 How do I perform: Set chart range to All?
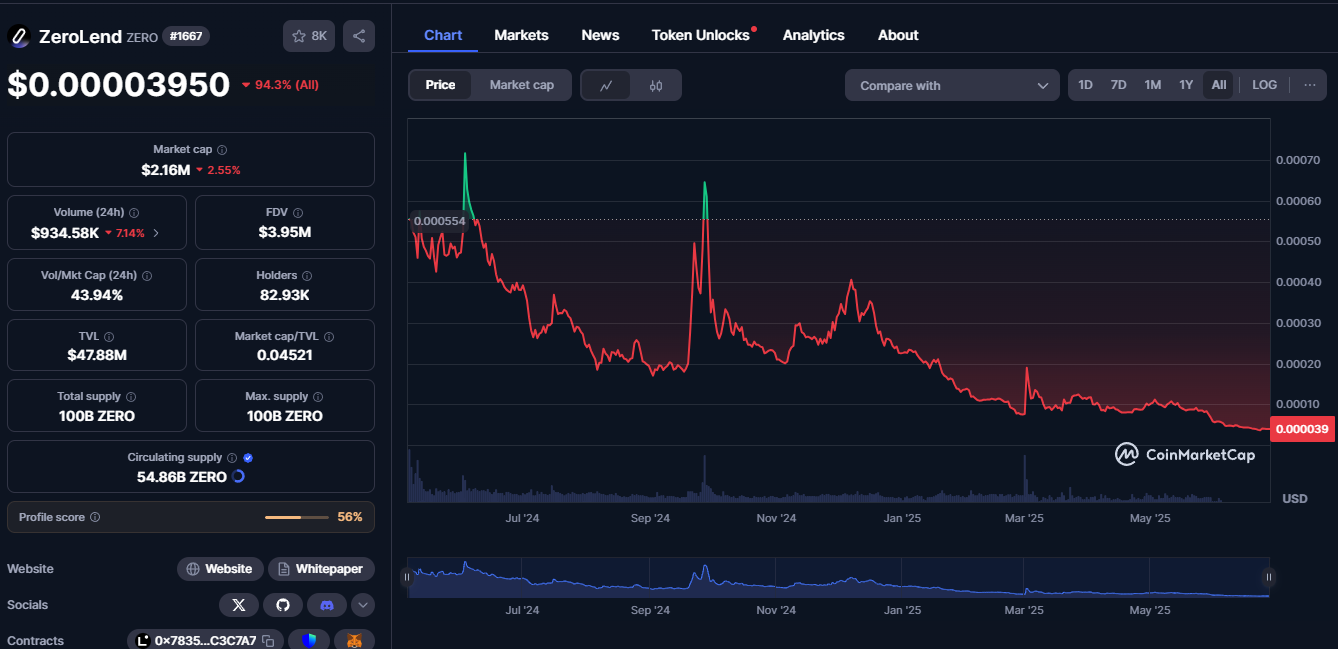coord(1219,85)
